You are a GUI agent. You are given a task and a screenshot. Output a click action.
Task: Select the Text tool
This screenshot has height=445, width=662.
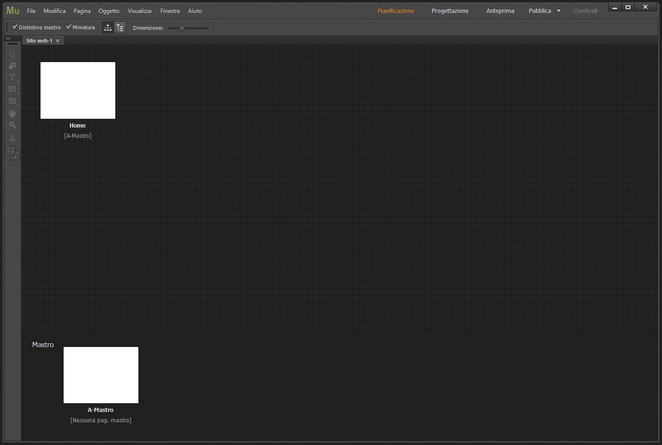click(12, 77)
